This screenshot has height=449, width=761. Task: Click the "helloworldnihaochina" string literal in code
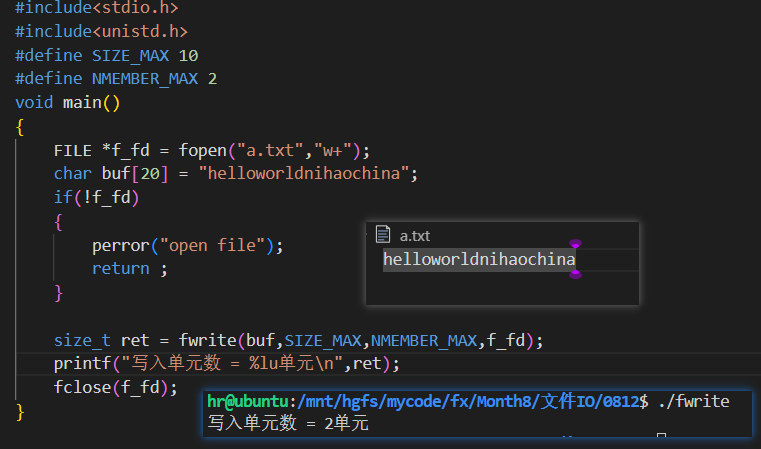pos(304,173)
